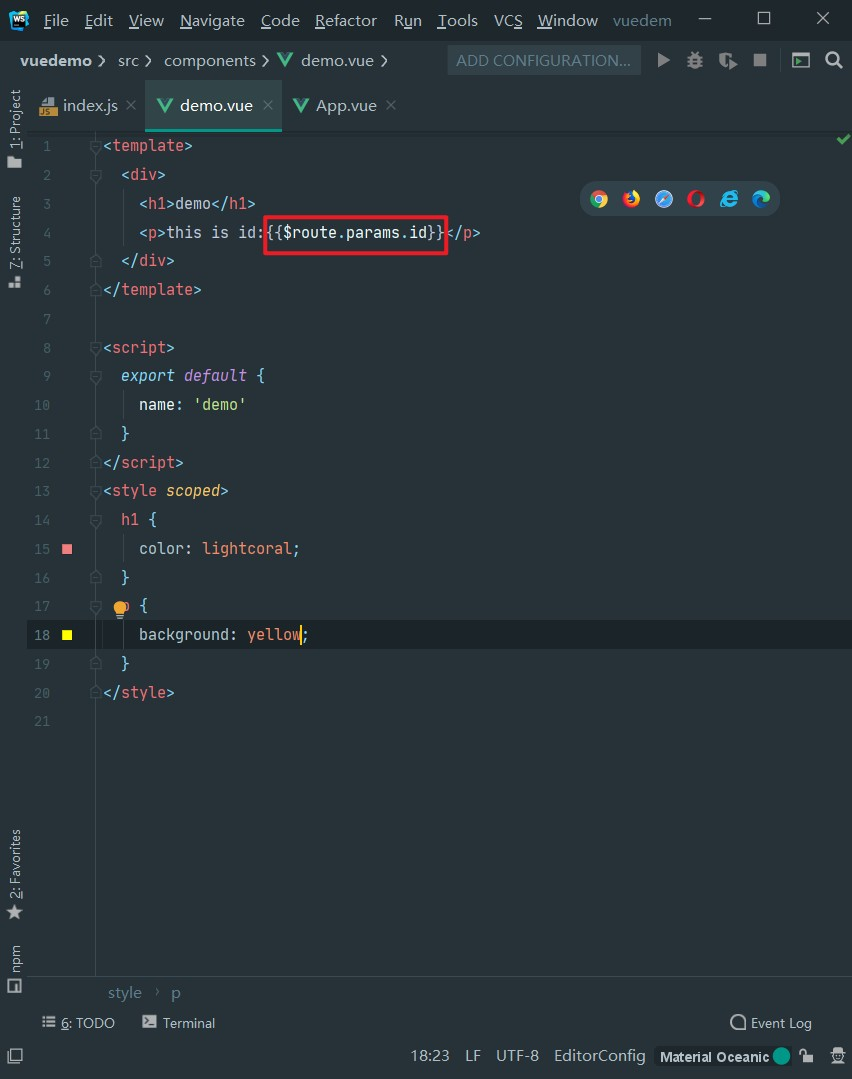Image resolution: width=852 pixels, height=1079 pixels.
Task: Change LF line separator setting
Action: coord(473,1056)
